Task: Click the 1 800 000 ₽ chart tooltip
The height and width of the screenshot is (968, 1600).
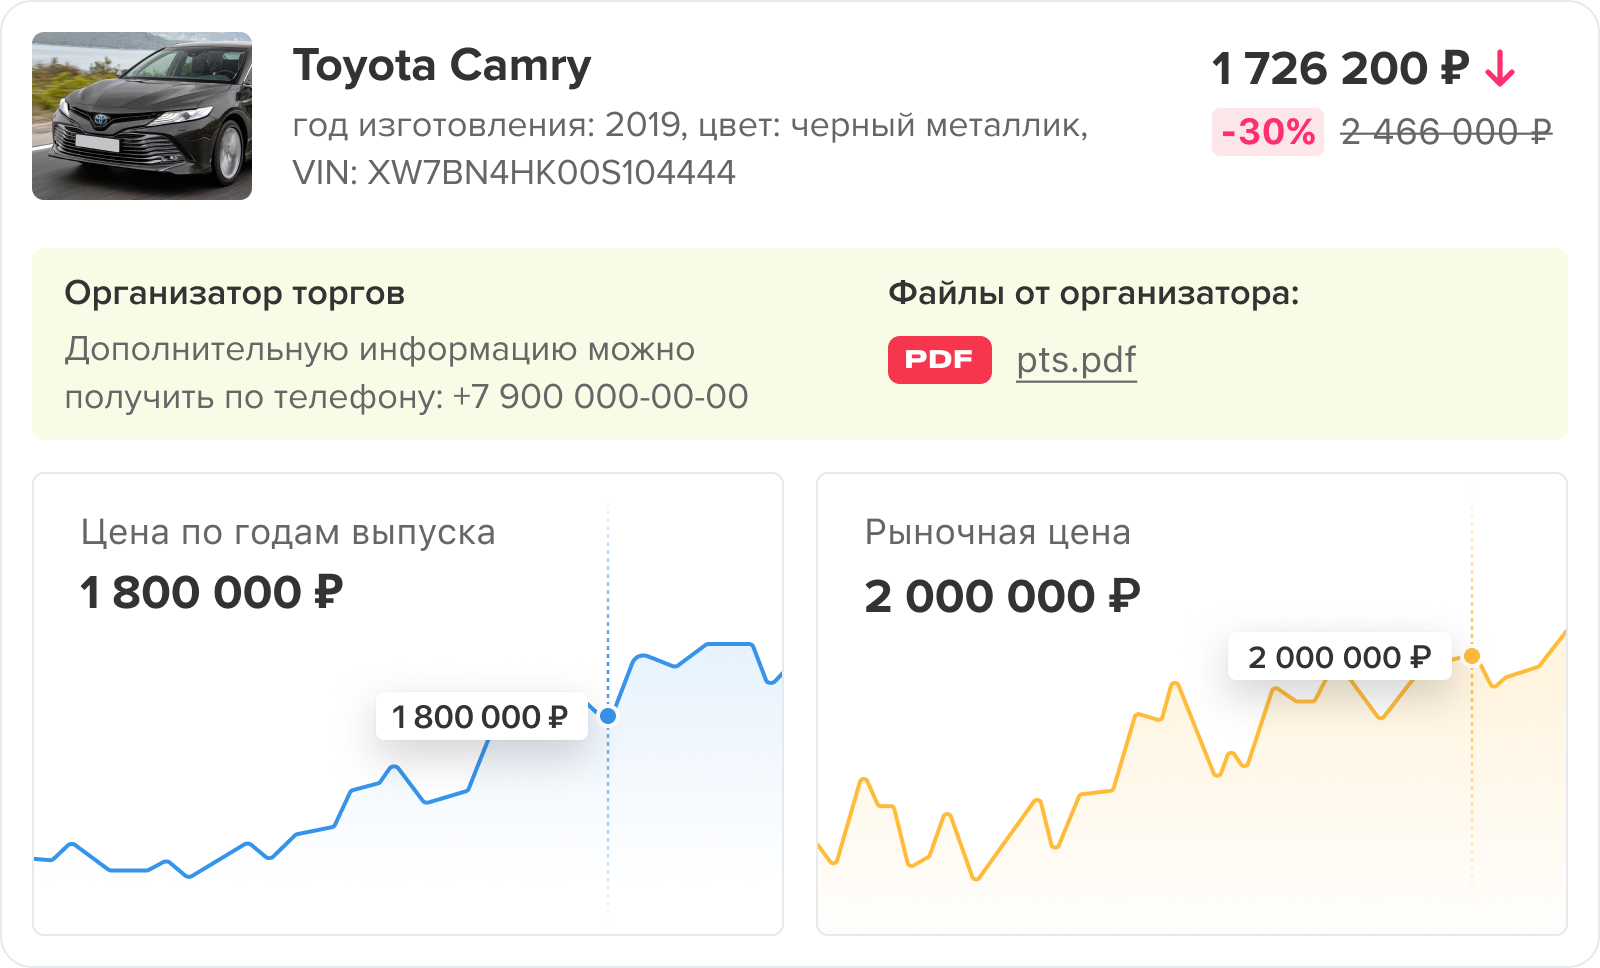Action: click(480, 717)
